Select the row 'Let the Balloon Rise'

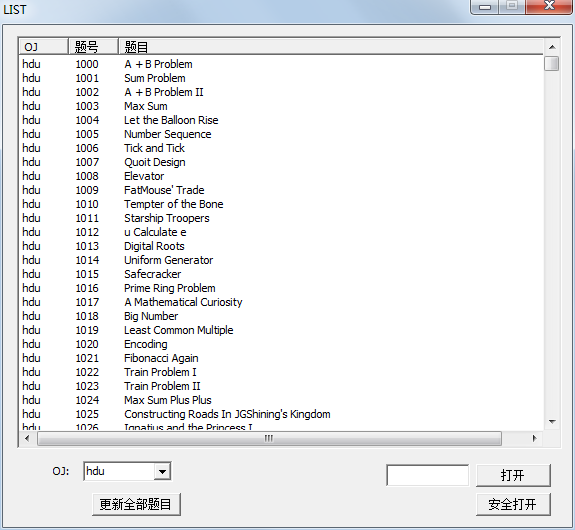(281, 120)
